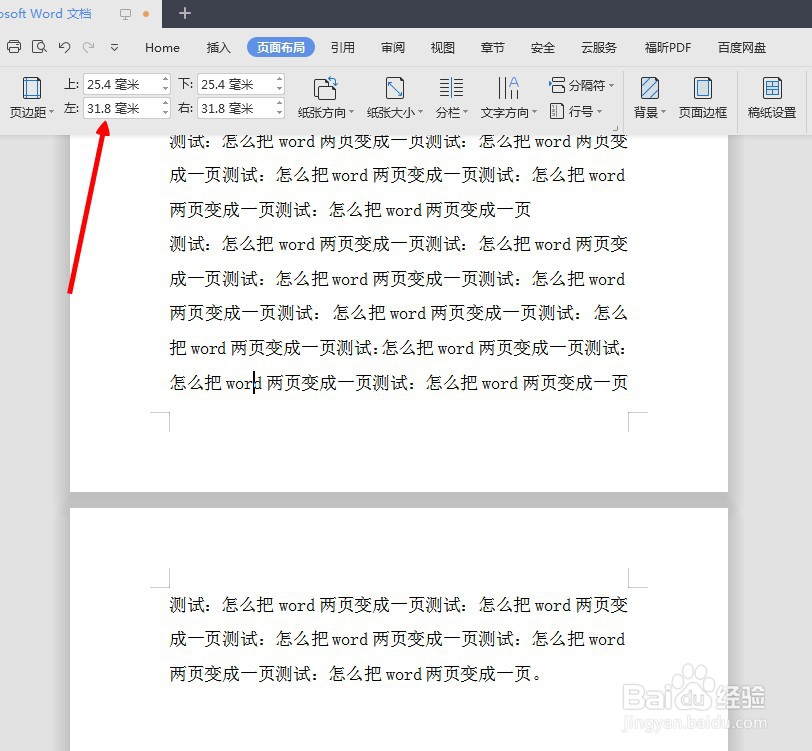
Task: Open the 福昕PDF tab
Action: [x=668, y=48]
